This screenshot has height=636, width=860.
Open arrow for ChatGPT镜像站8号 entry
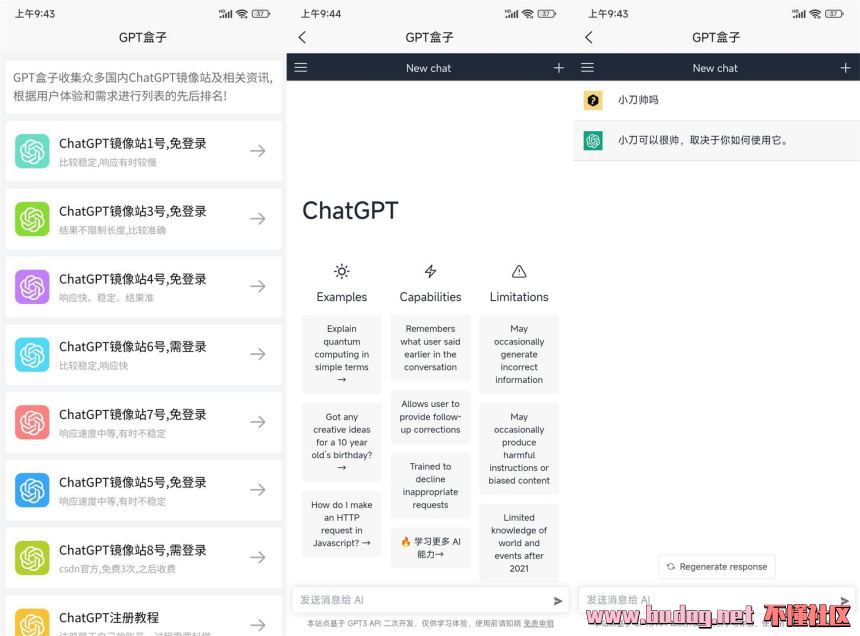(258, 558)
